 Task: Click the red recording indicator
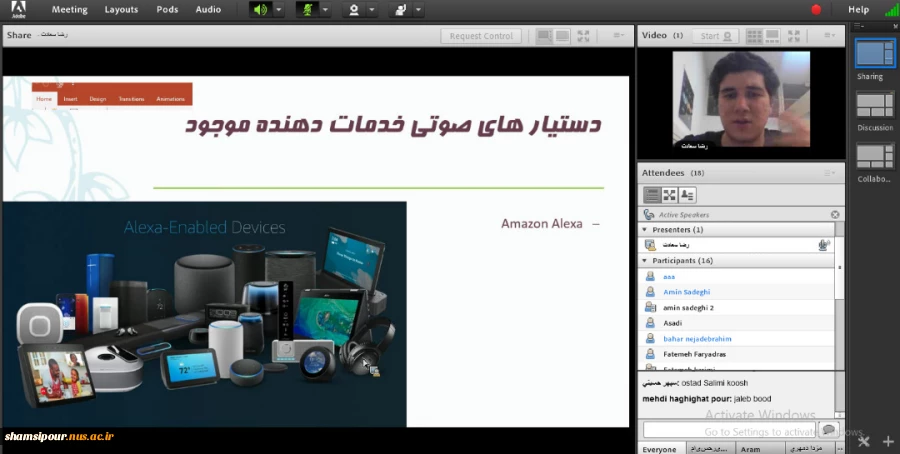816,9
